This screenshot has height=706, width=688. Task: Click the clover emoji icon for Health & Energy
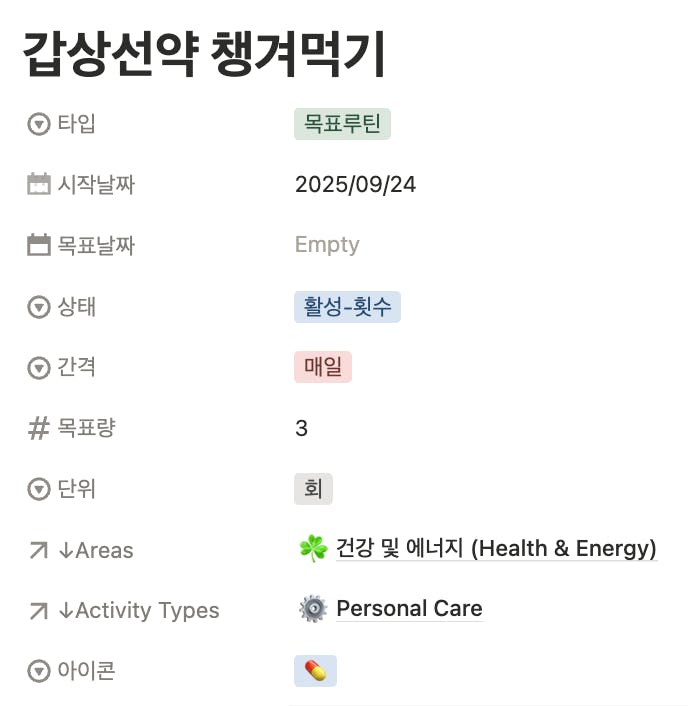coord(313,548)
